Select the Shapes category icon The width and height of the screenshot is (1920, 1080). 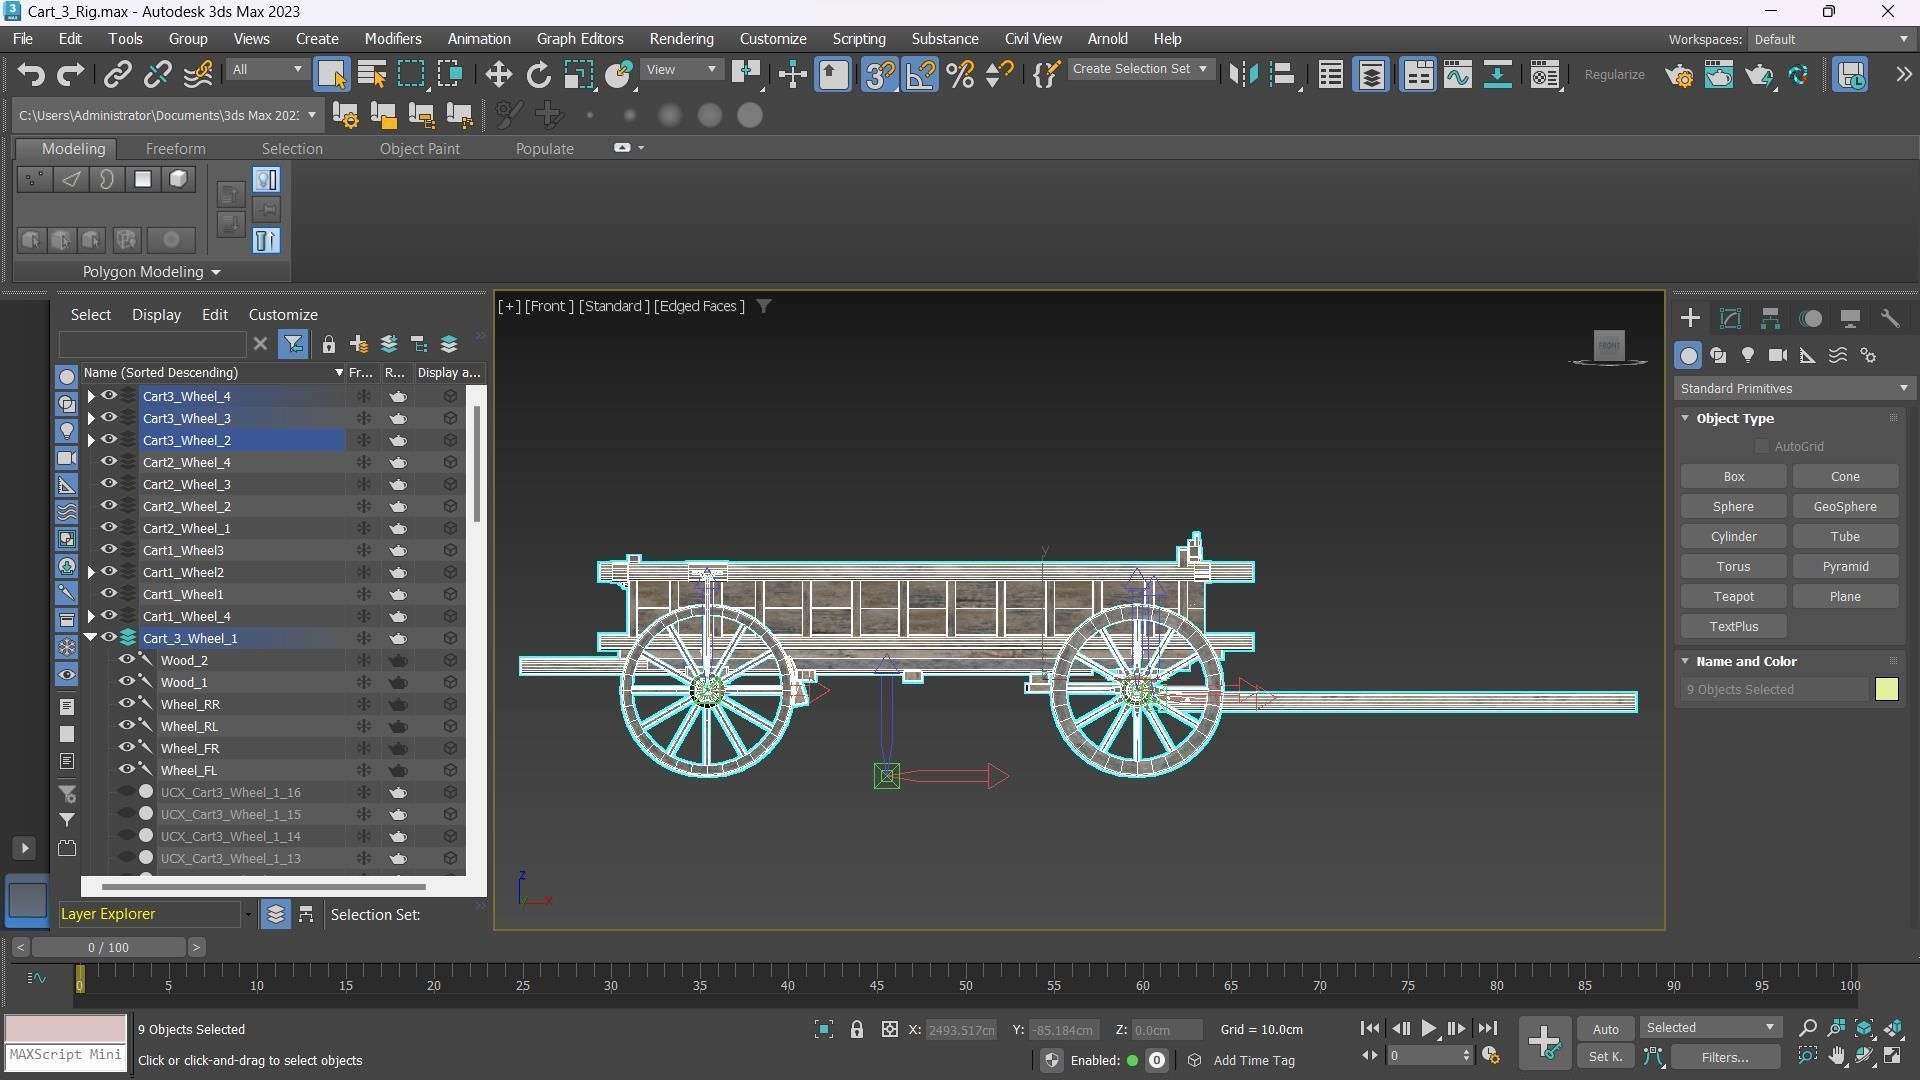1718,356
